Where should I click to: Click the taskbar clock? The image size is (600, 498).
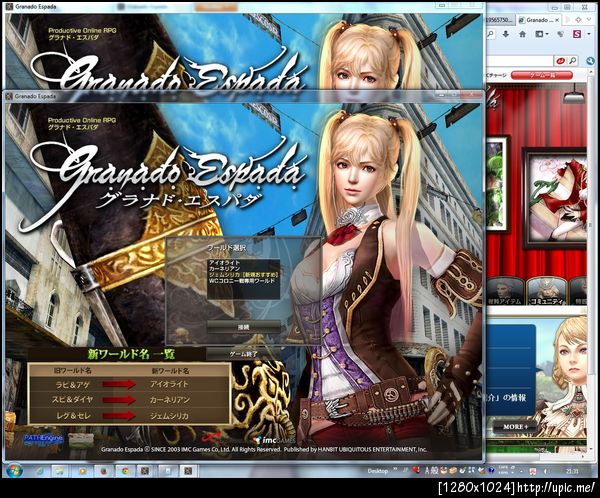[573, 471]
